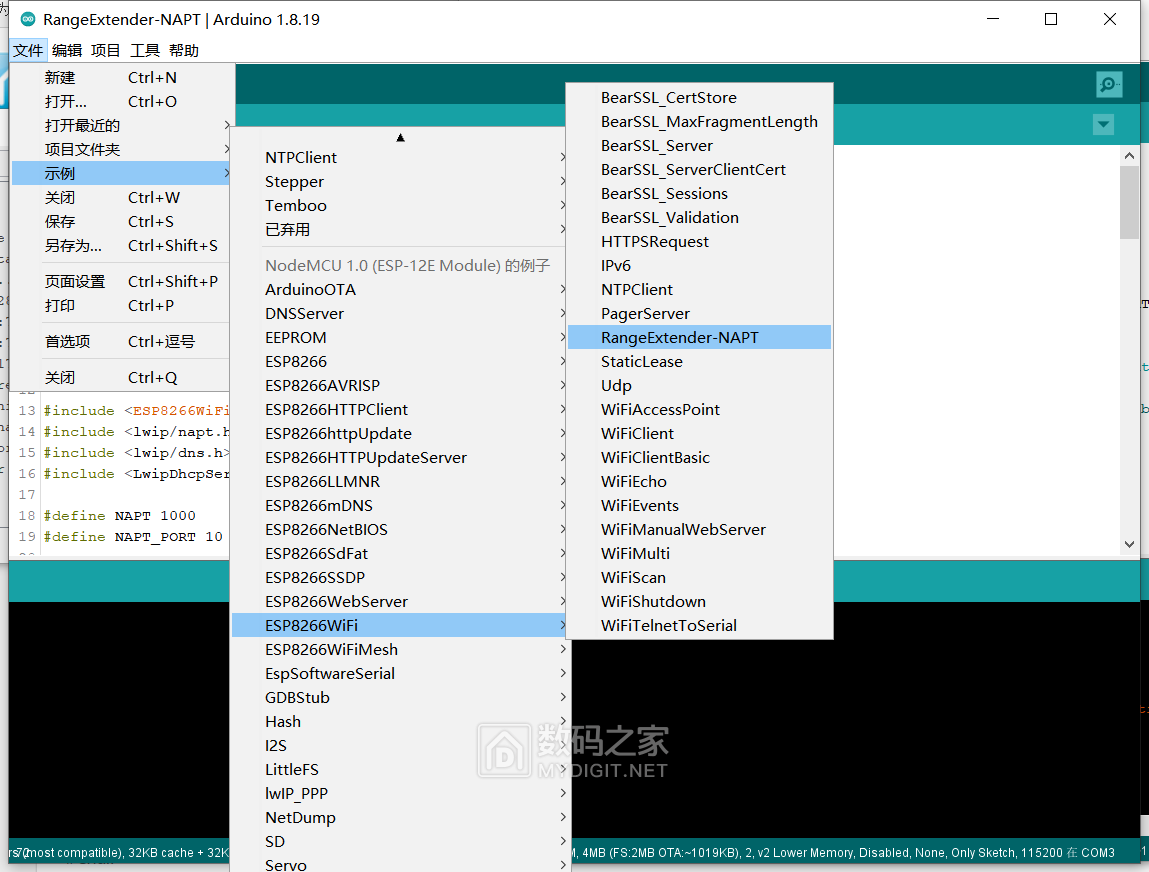Open the EspSoftwareSerial examples entry

(400, 673)
